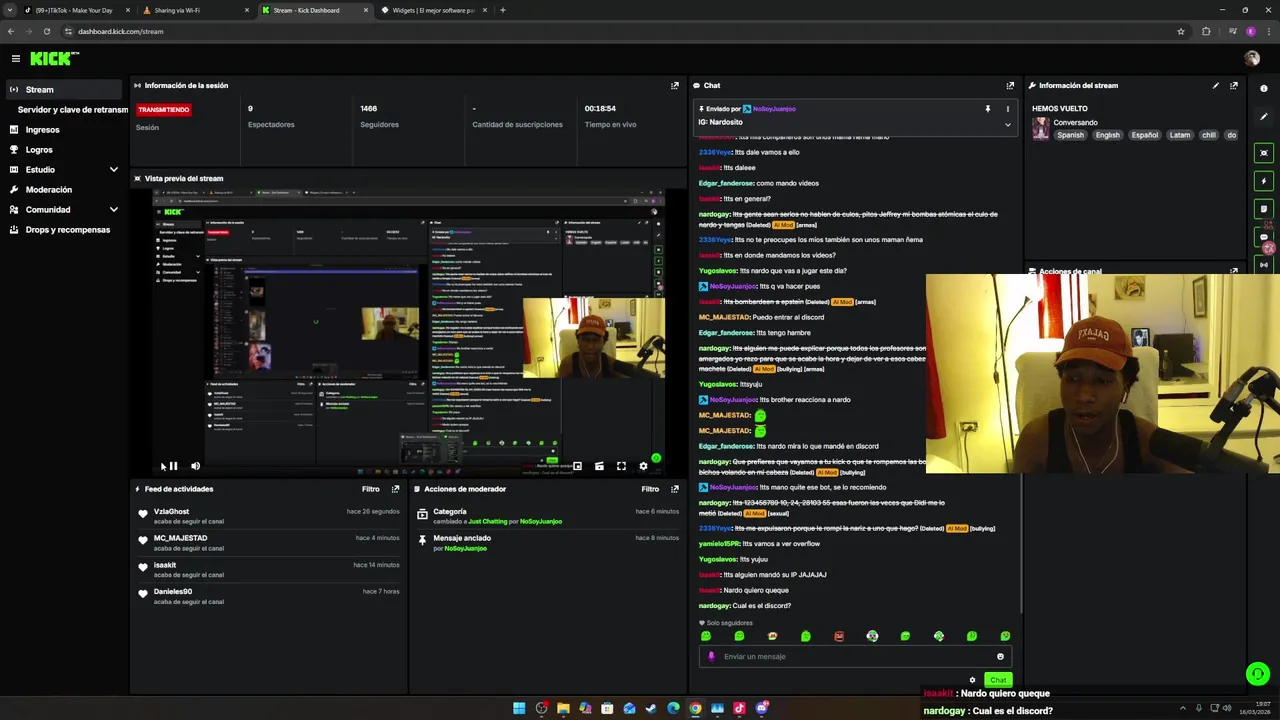Screen dimensions: 1280x720
Task: Click pencil shortcut in right sidebar
Action: pos(1264,117)
